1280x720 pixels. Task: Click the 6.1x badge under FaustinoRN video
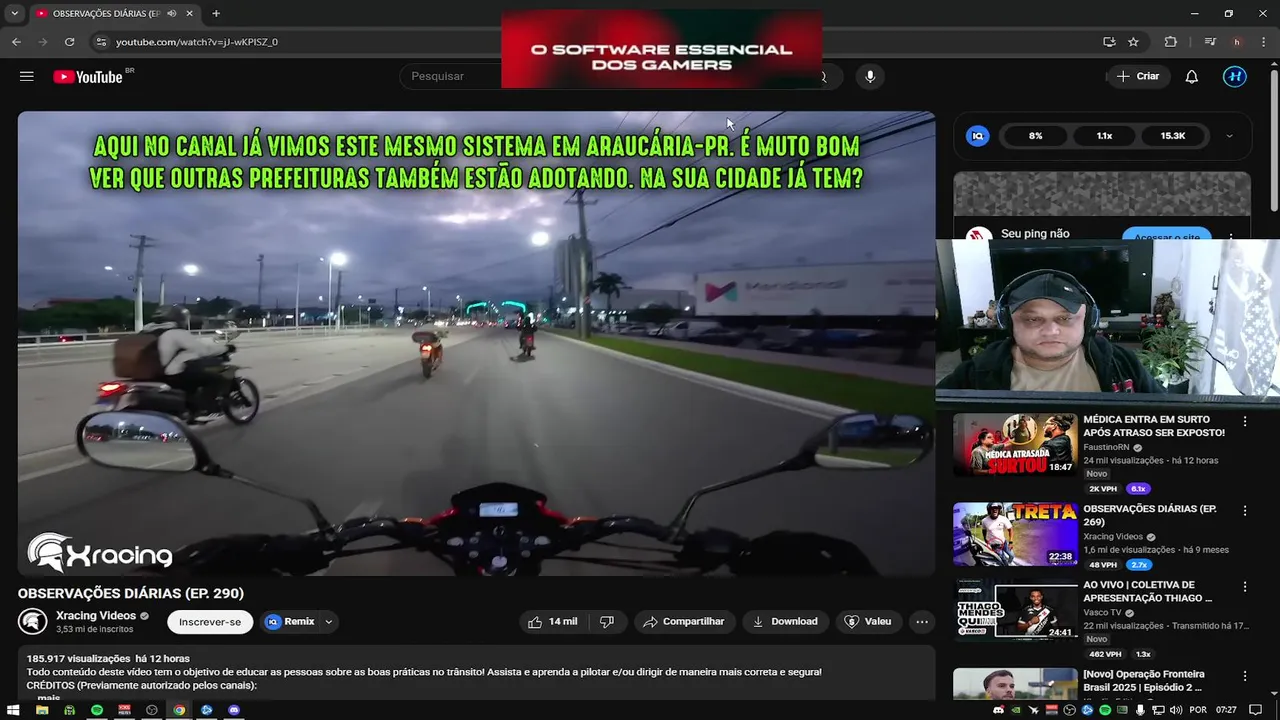[1138, 489]
